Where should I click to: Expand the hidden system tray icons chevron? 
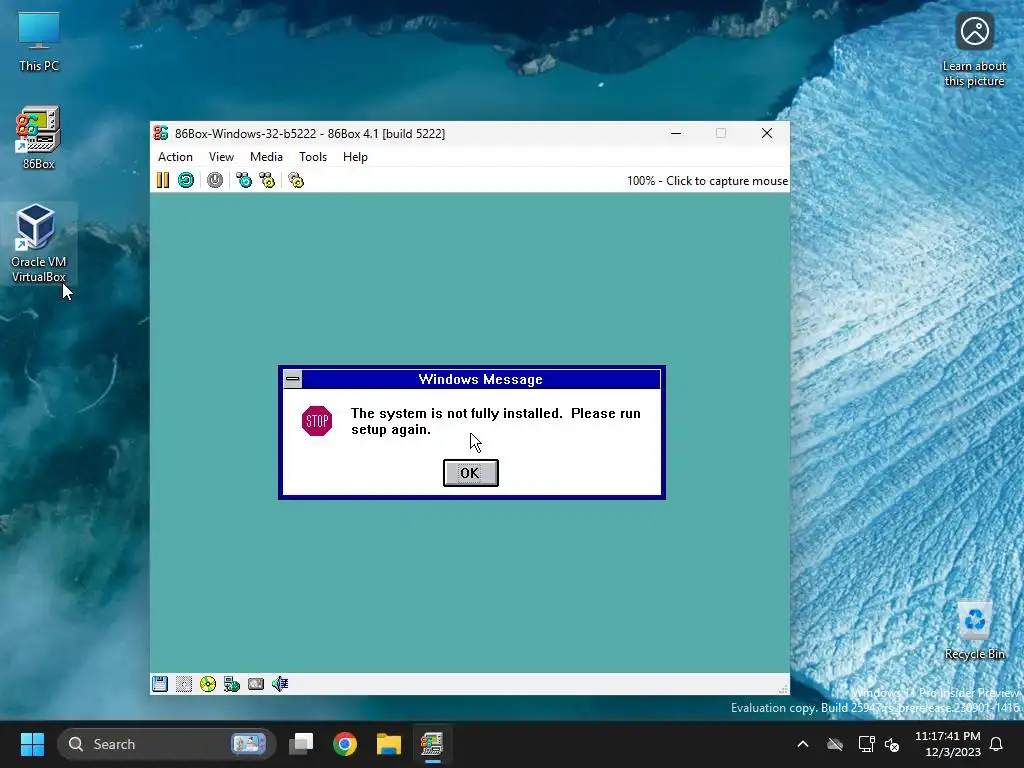pyautogui.click(x=803, y=744)
